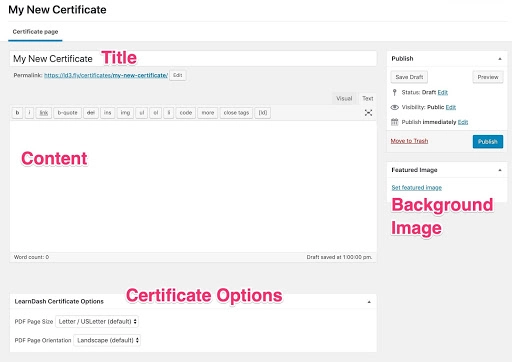512x362 pixels.
Task: Click the blue Publish button
Action: [488, 142]
